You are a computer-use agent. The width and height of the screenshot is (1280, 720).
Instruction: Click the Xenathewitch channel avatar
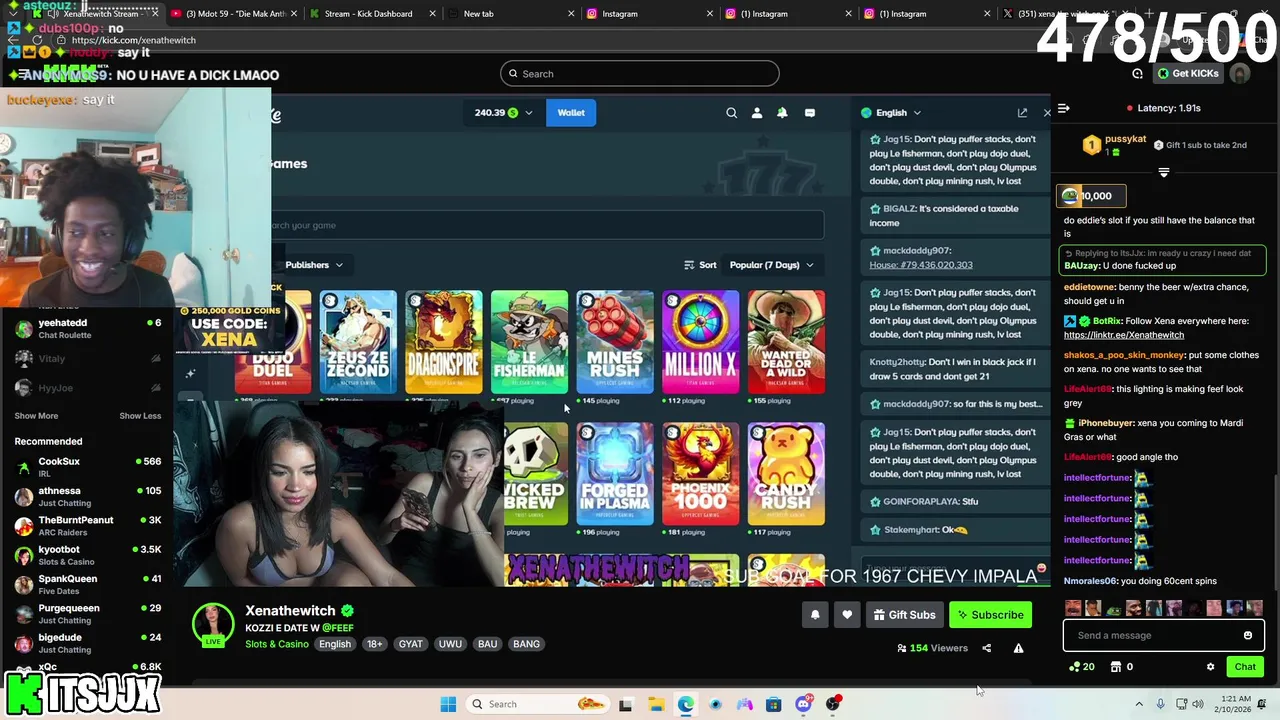[213, 625]
